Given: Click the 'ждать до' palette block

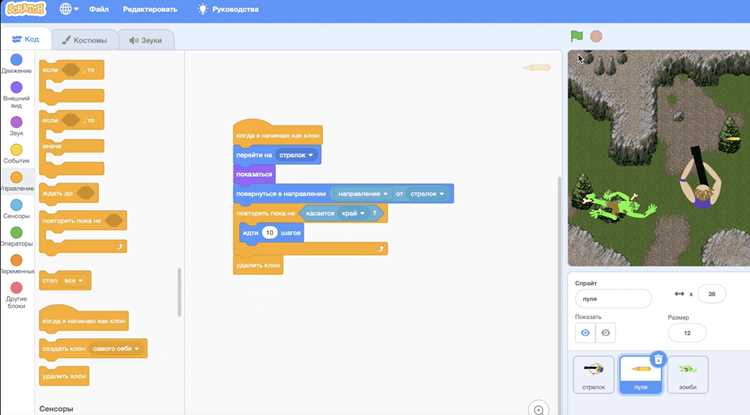Looking at the screenshot, I should click(68, 193).
